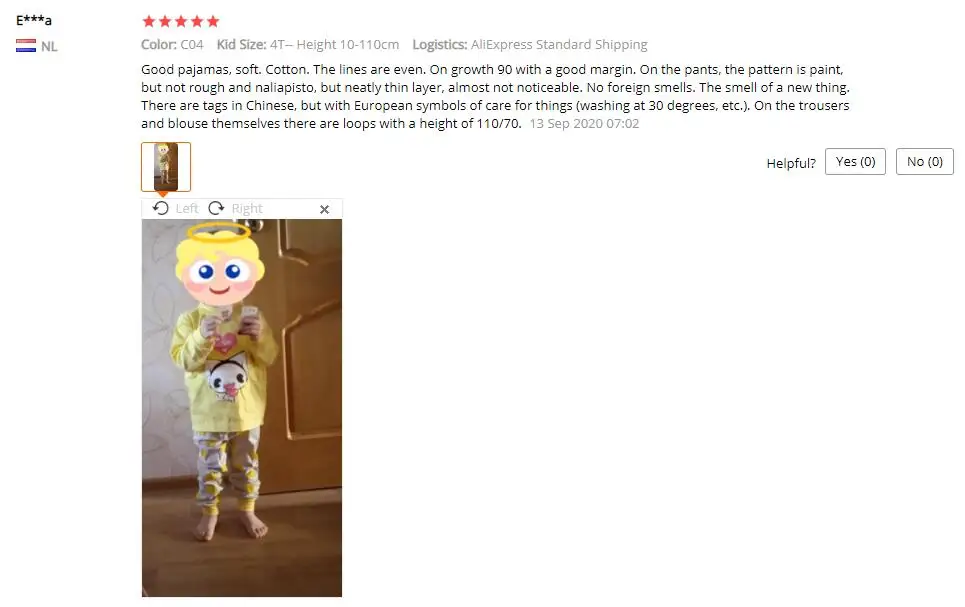Click the first red rating star
965x607 pixels.
(149, 22)
